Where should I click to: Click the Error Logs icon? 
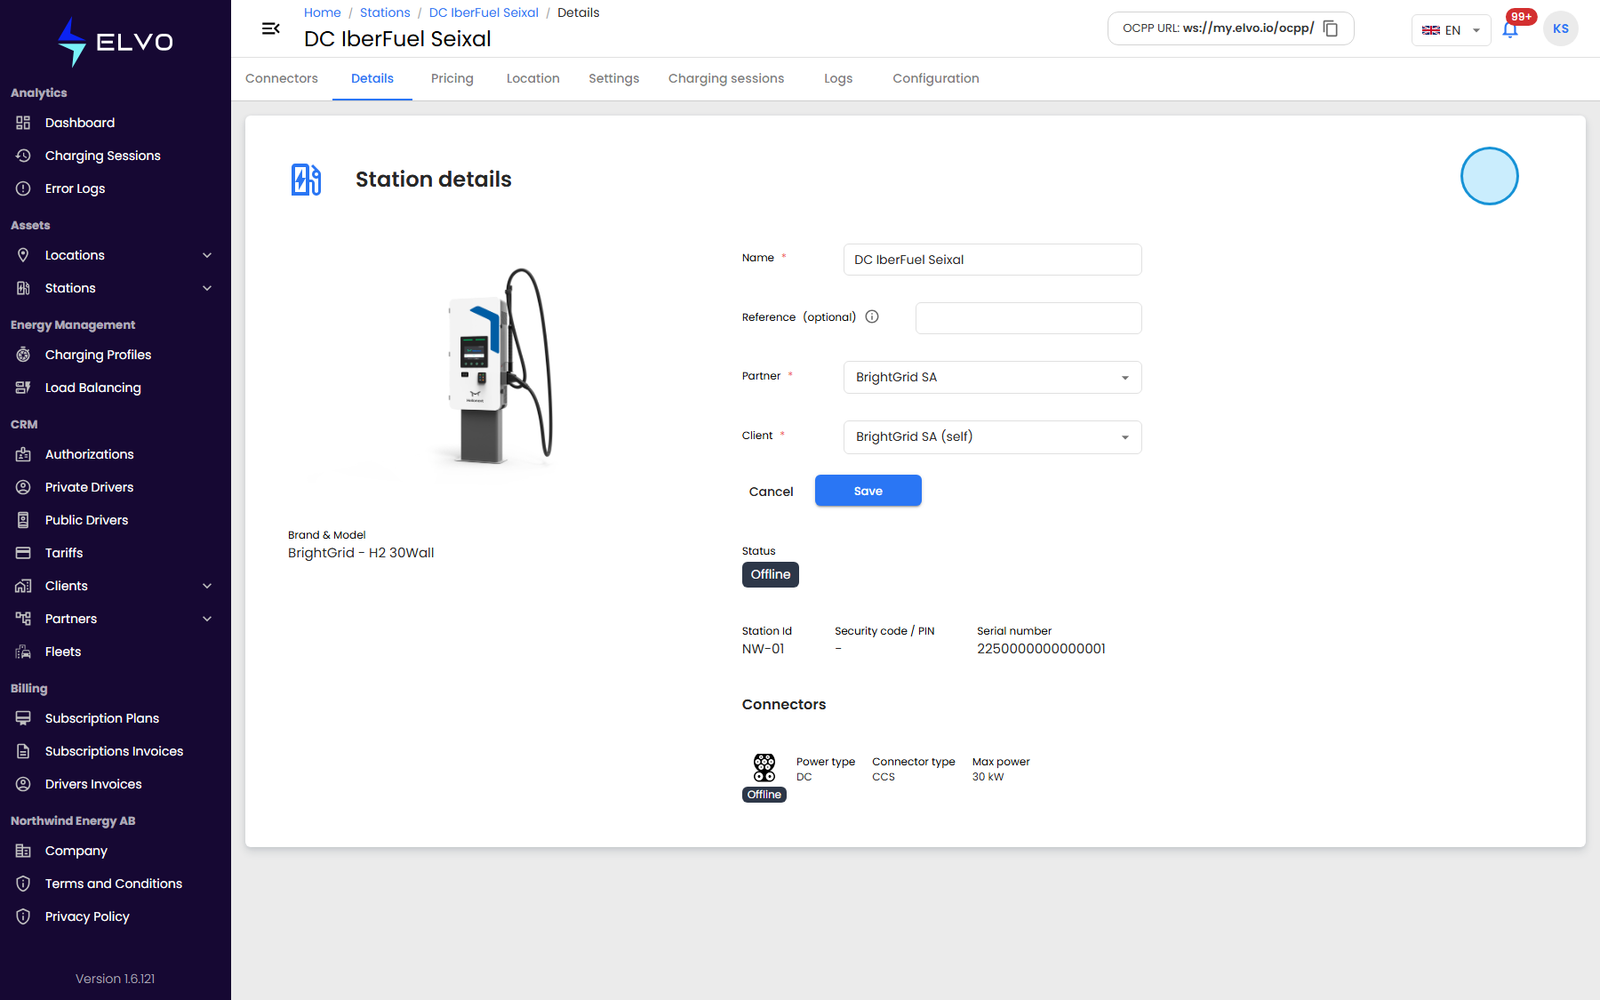23,189
